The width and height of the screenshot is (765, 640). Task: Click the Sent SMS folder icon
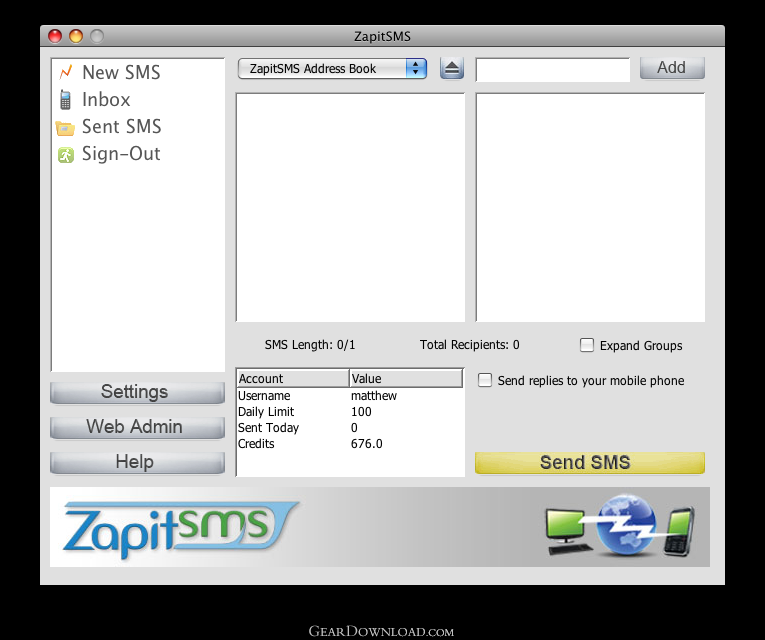65,128
